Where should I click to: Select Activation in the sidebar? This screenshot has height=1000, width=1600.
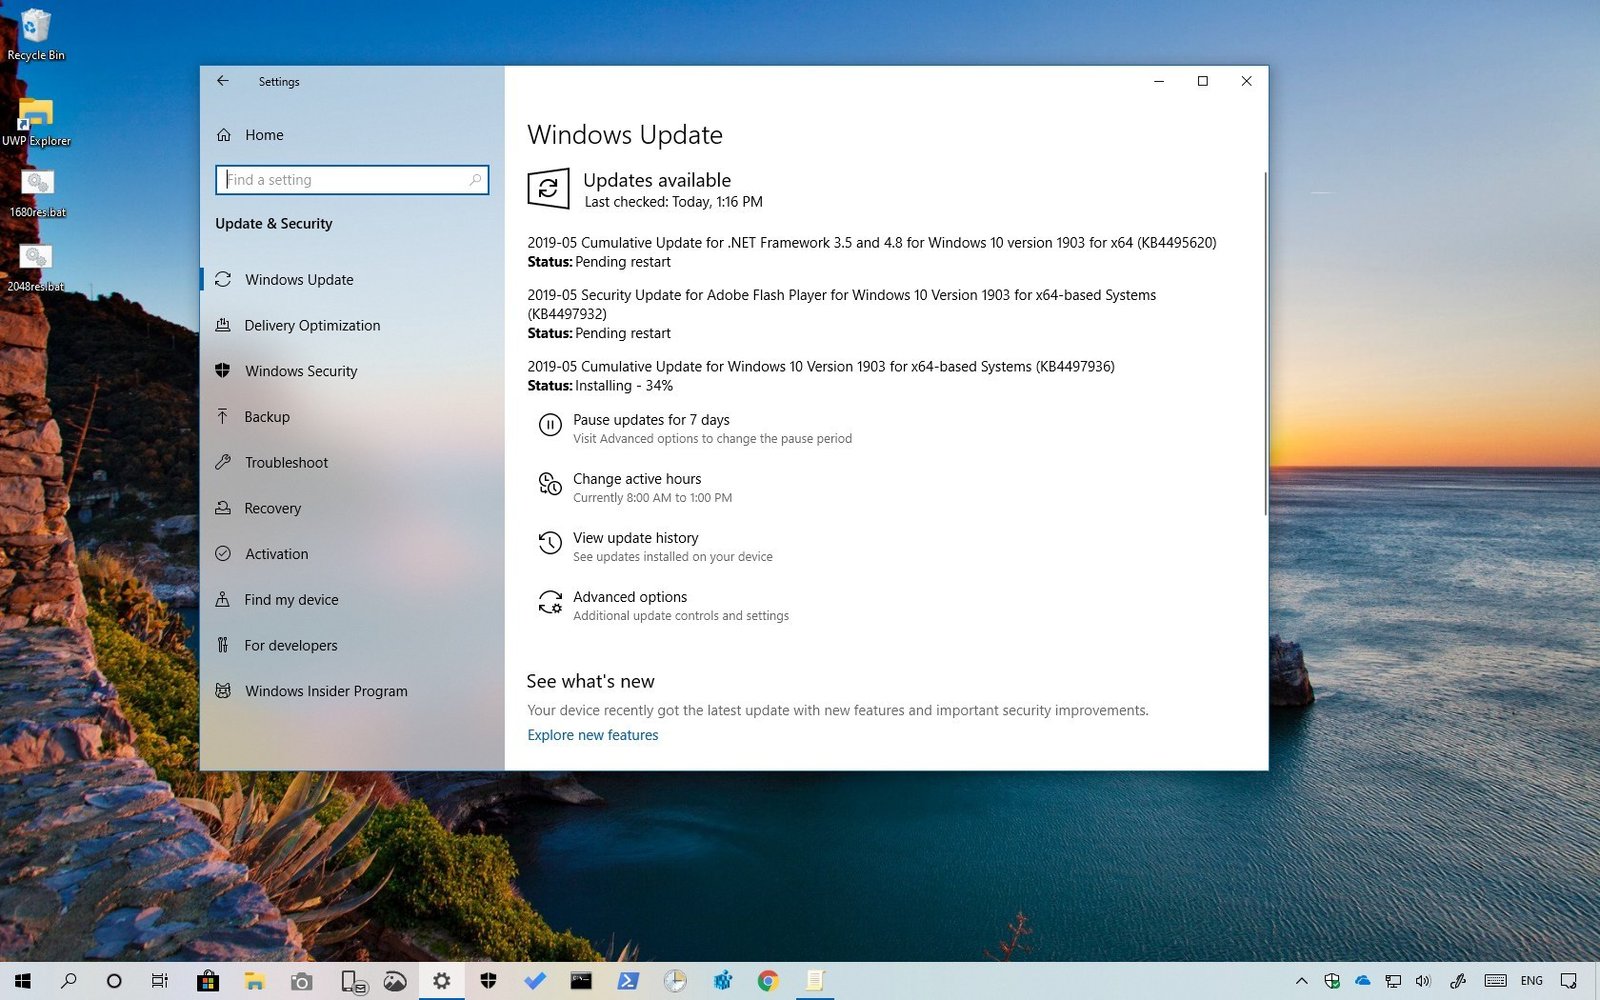pos(276,554)
